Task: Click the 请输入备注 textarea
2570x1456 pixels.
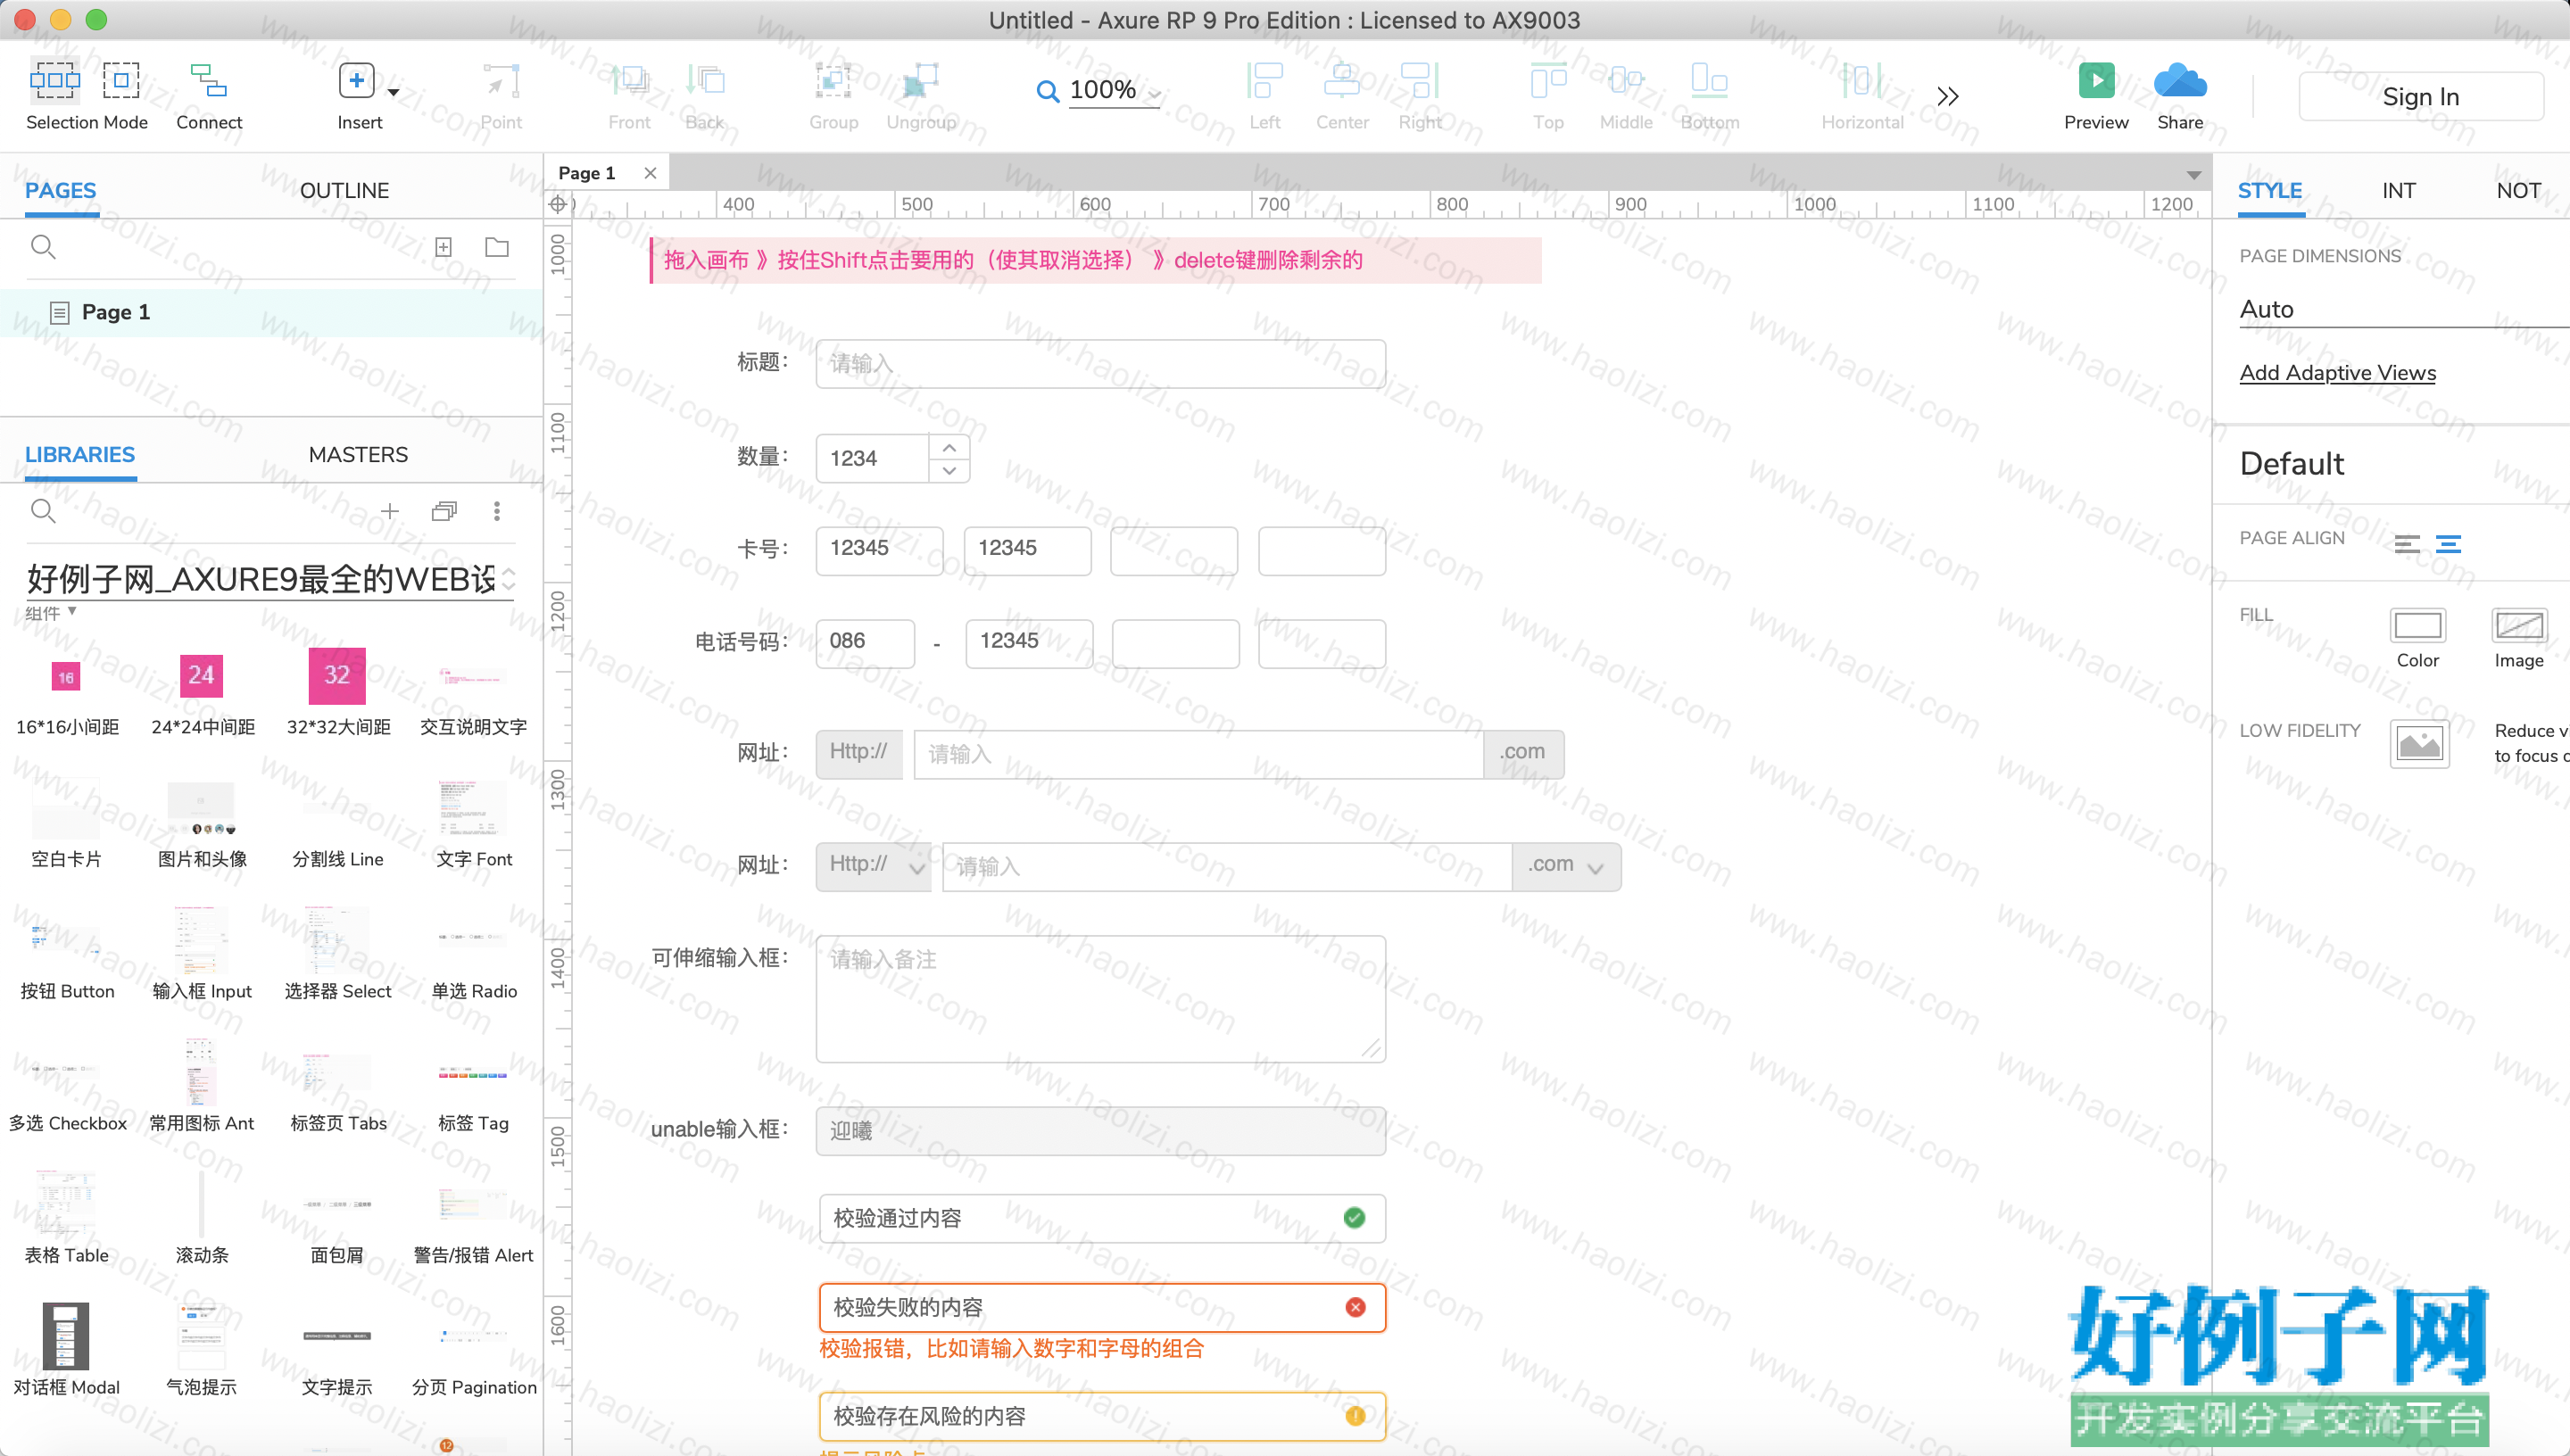Action: click(x=1100, y=999)
